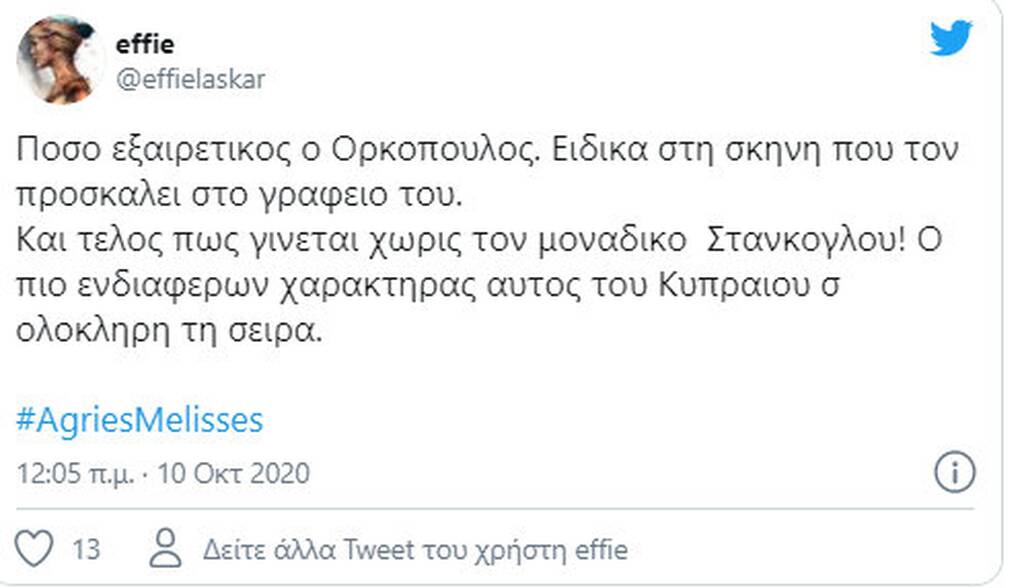
Task: Click the person silhouette icon
Action: pos(163,548)
